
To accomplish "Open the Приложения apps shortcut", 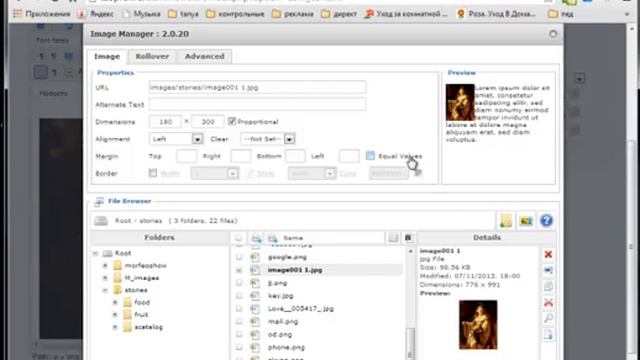I will (42, 14).
